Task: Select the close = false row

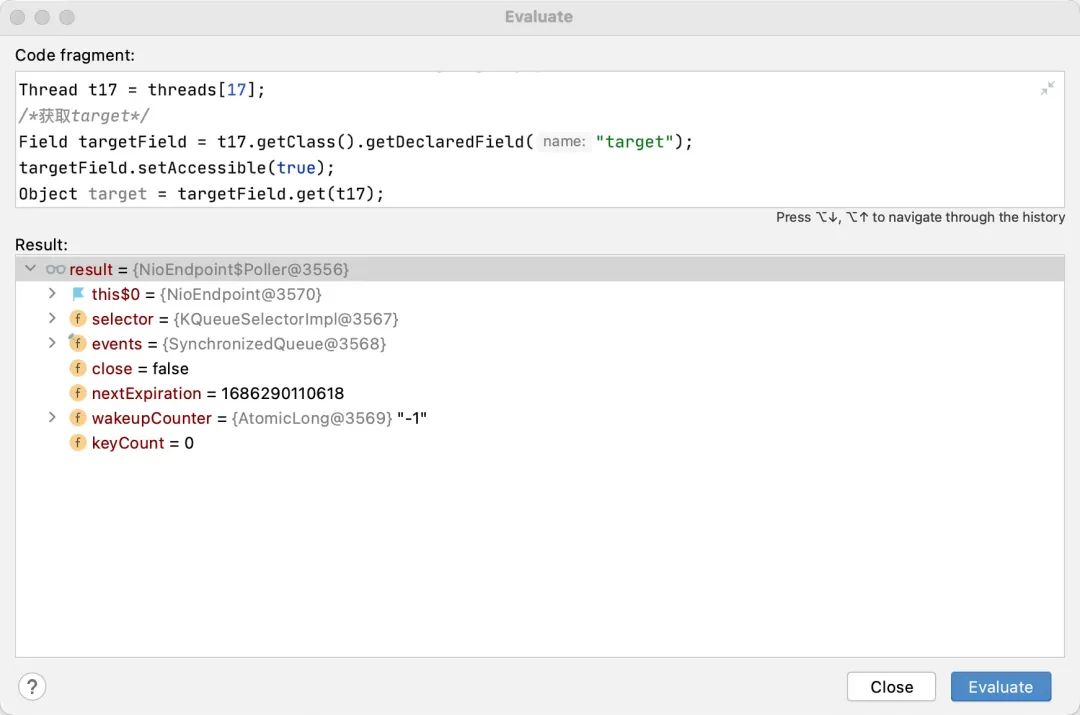Action: [540, 369]
